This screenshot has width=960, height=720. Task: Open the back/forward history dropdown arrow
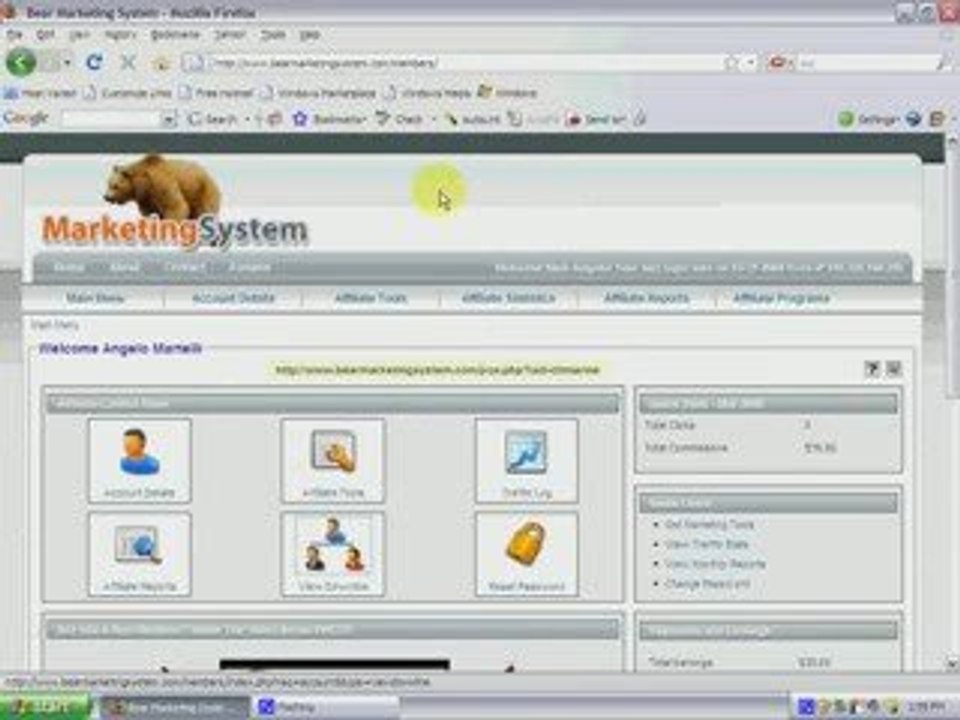pos(67,62)
